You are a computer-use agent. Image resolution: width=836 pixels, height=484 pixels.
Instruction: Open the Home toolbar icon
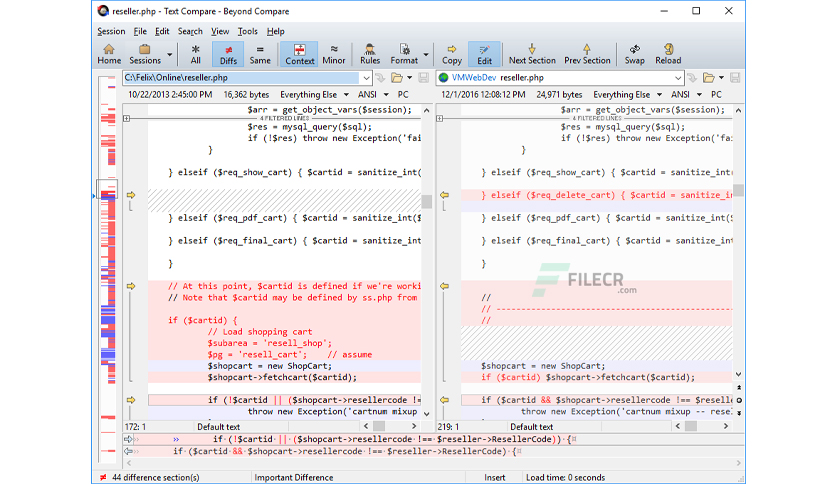(x=109, y=54)
